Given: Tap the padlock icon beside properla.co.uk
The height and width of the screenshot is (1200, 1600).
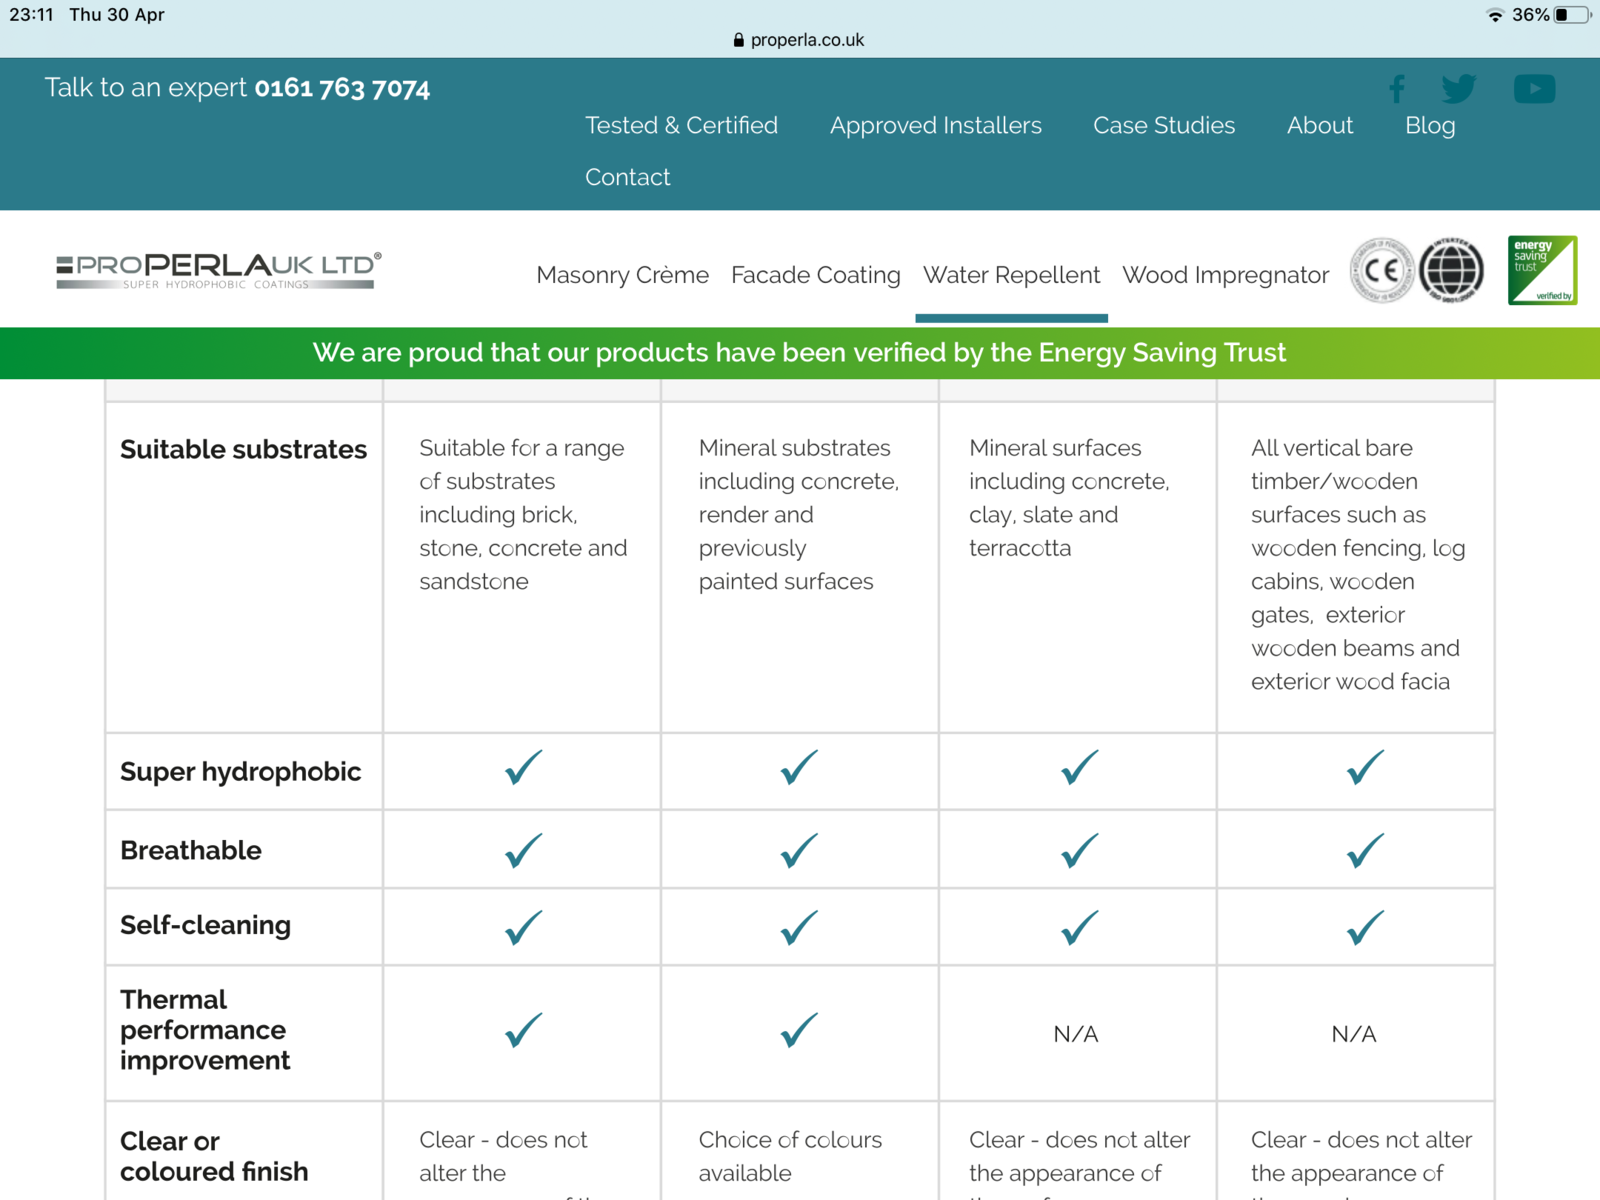Looking at the screenshot, I should coord(739,40).
